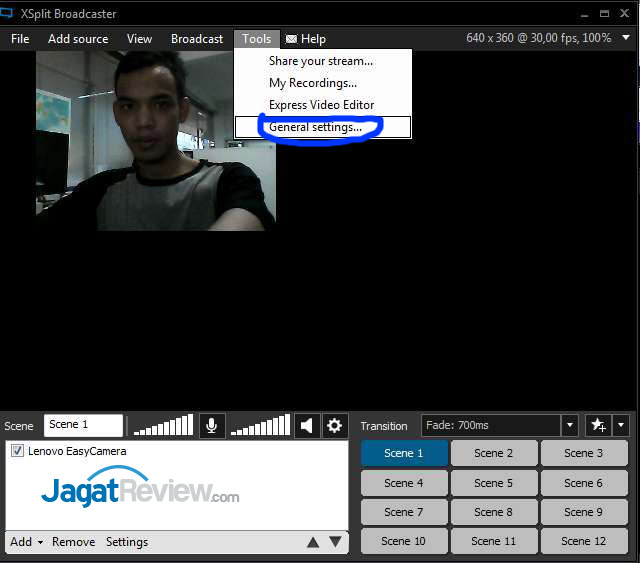Screen dimensions: 640x563
Task: Mute the speaker icon
Action: (x=307, y=426)
